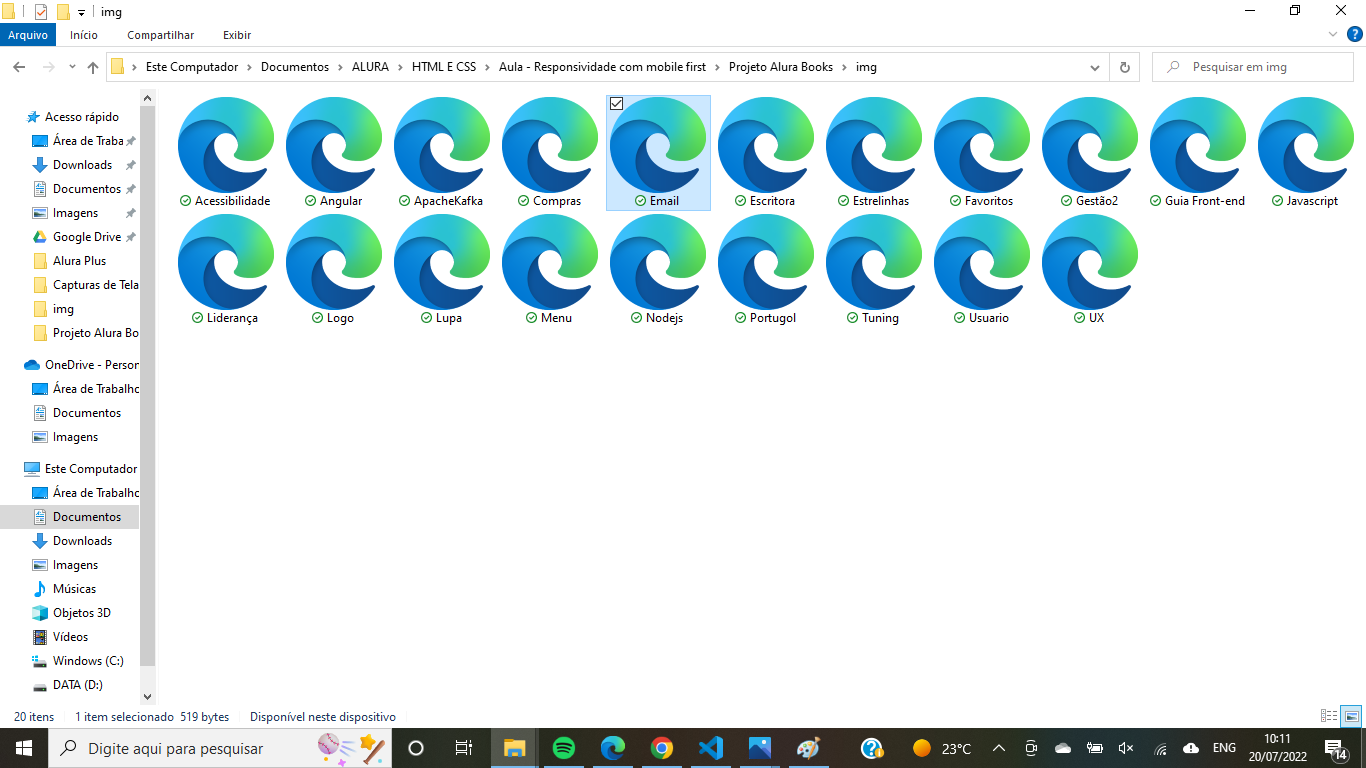Open OneDrive - Personal in sidebar
This screenshot has height=768, width=1366.
tap(91, 365)
